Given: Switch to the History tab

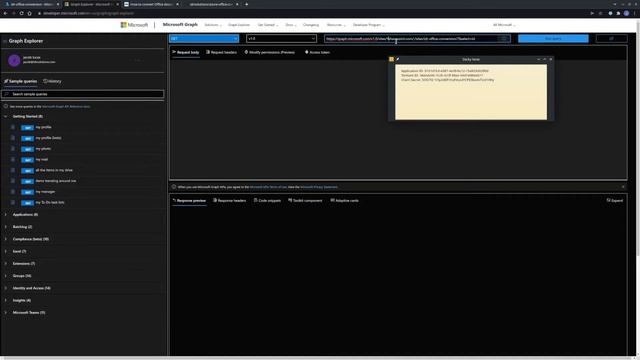Looking at the screenshot, I should point(52,81).
